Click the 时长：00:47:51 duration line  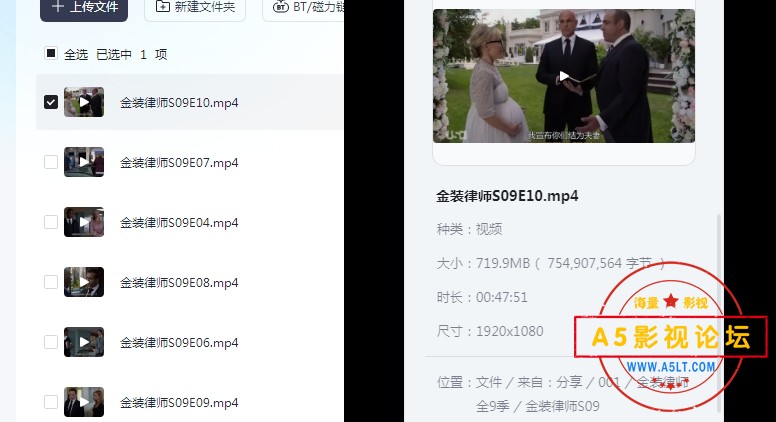tap(482, 297)
